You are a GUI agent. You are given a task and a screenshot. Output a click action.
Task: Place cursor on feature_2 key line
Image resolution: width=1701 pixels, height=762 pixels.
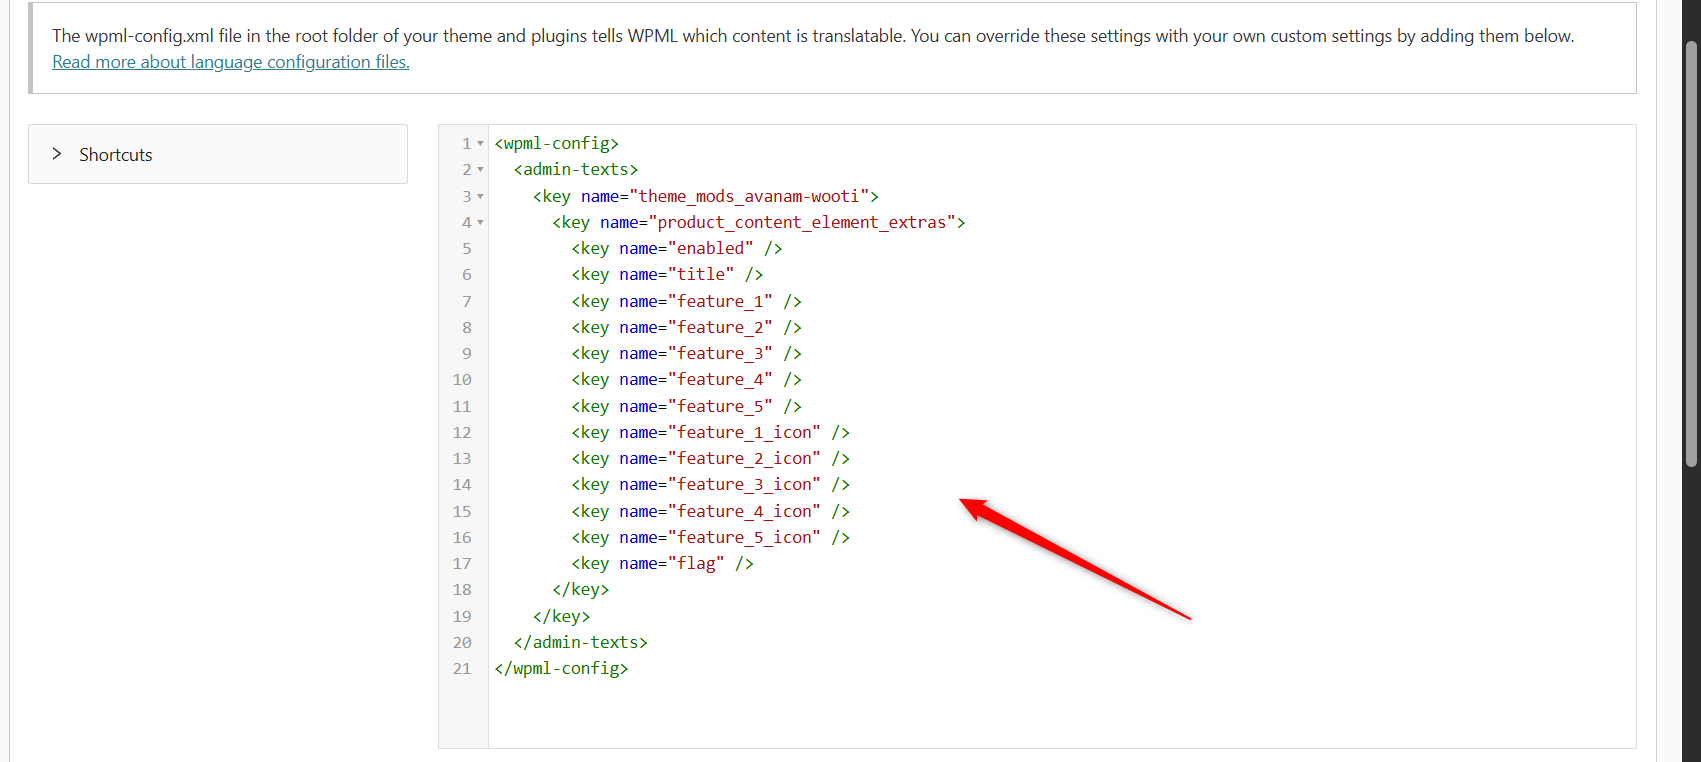click(x=686, y=327)
